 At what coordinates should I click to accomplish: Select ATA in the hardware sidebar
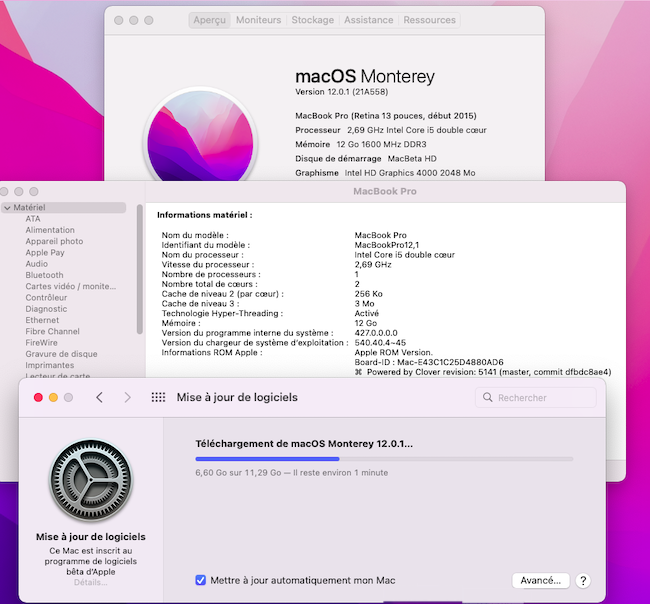tap(33, 219)
